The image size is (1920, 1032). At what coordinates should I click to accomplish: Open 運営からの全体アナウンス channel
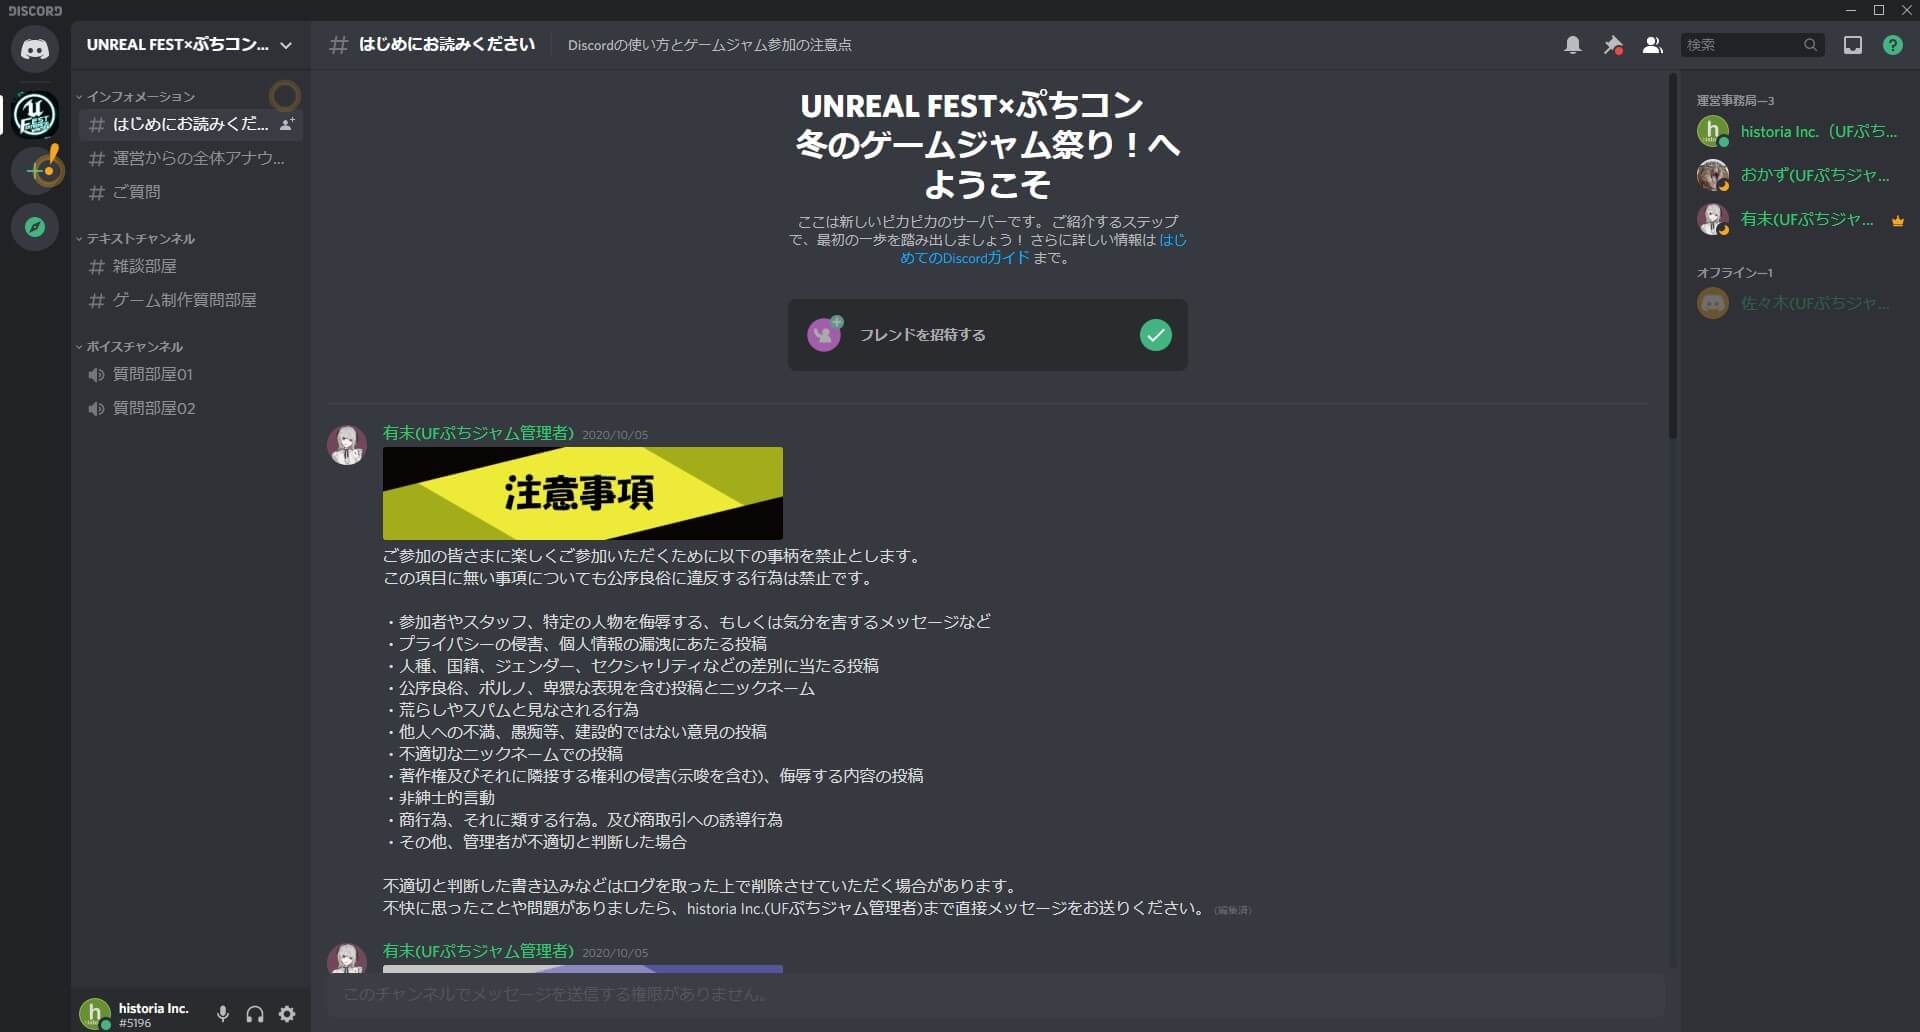[x=190, y=158]
